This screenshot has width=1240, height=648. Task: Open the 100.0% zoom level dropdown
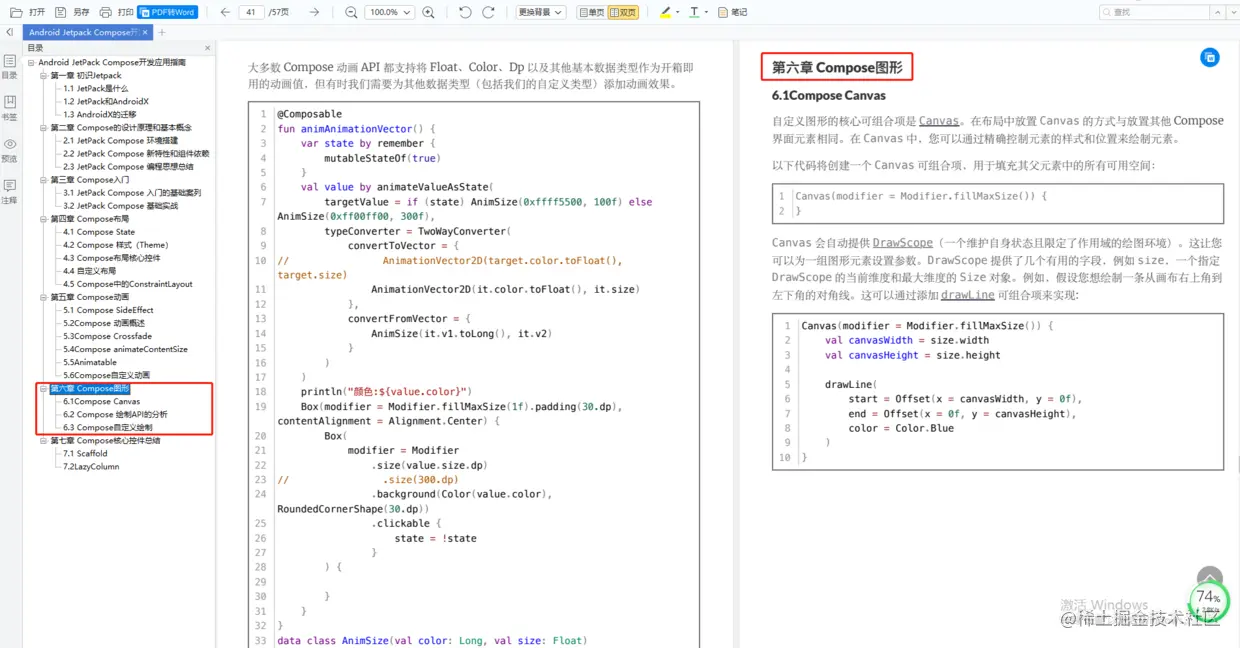click(x=389, y=12)
